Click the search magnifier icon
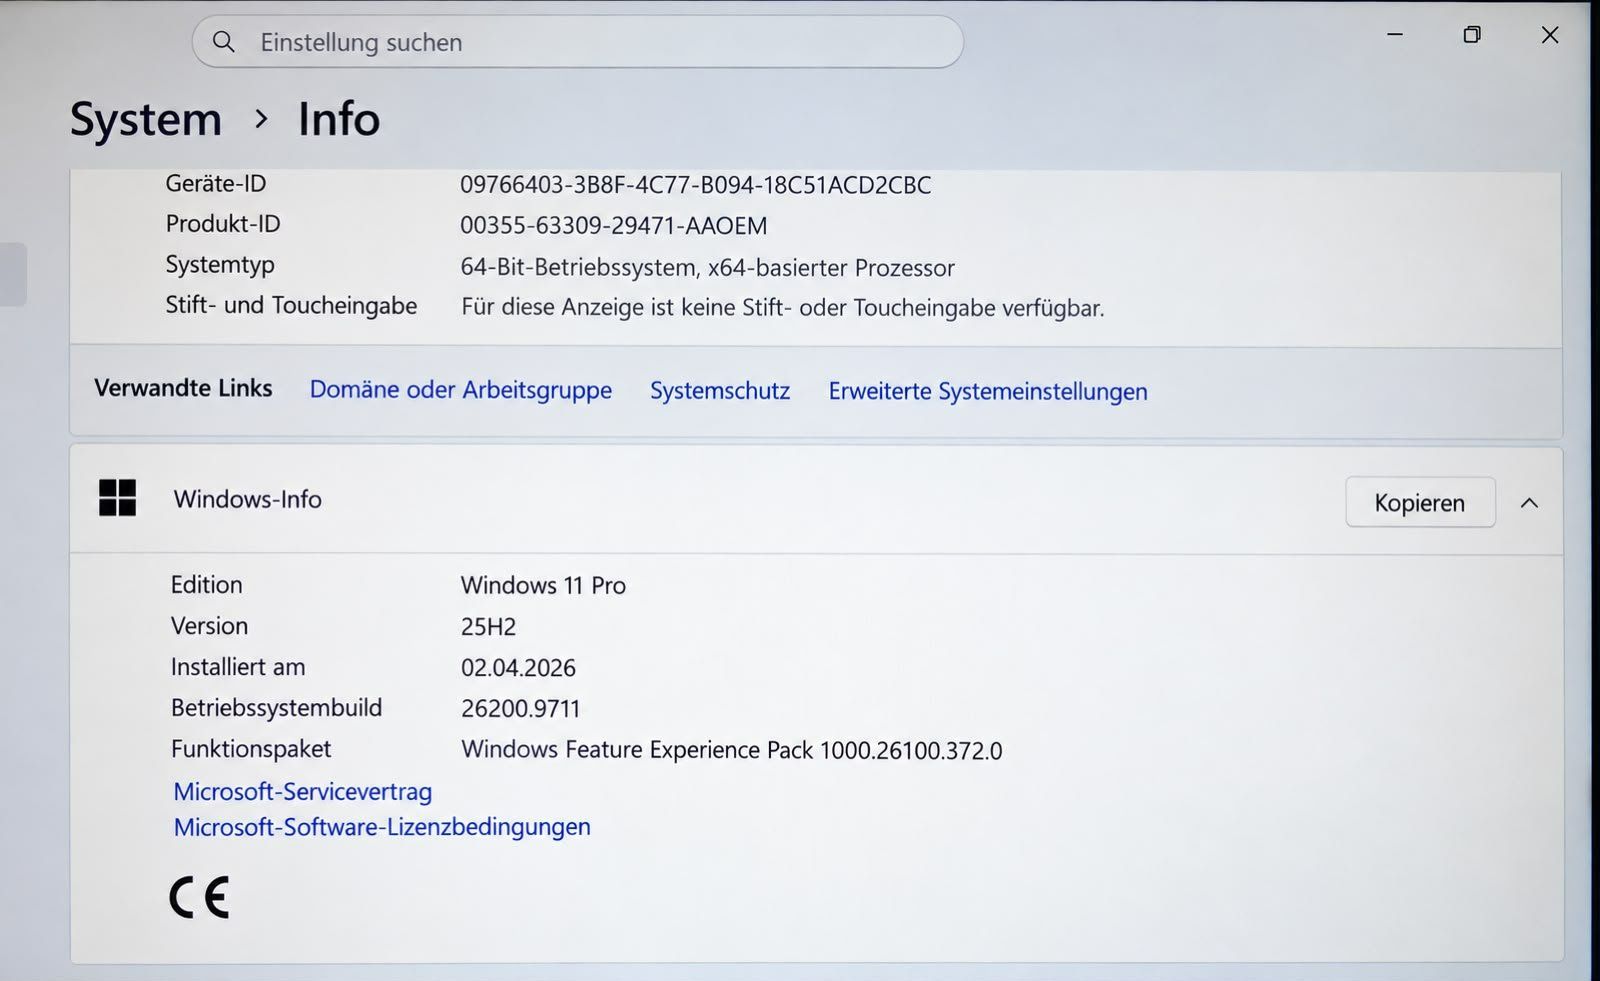 (224, 42)
